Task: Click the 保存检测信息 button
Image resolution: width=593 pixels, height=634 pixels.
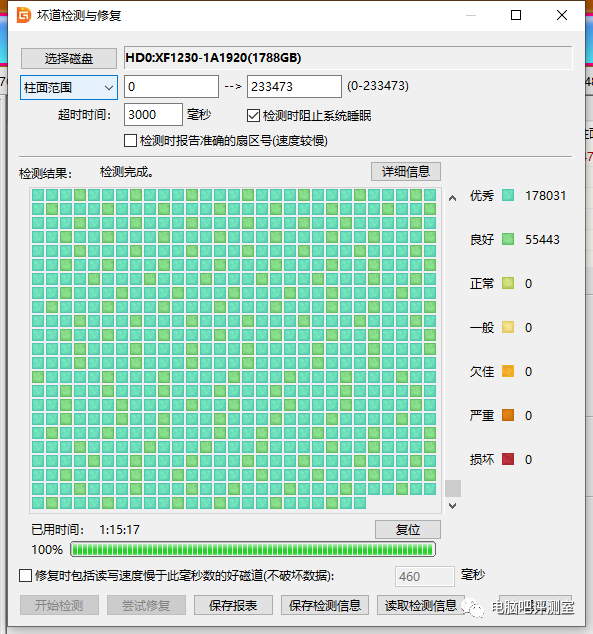Action: coord(325,605)
